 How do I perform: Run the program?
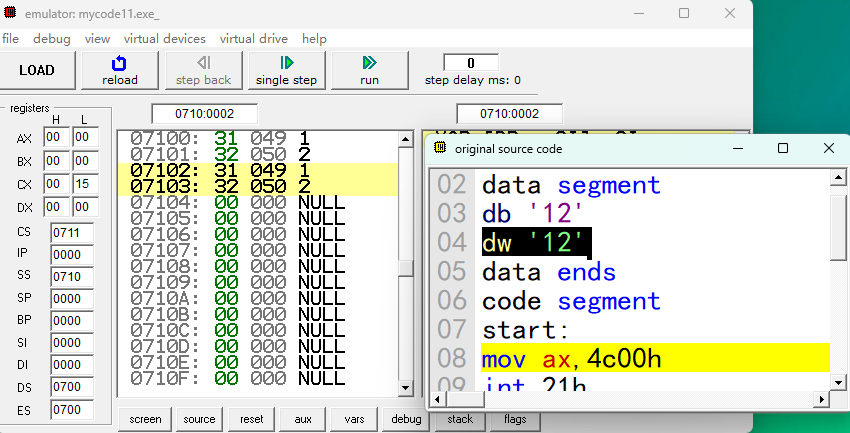click(x=369, y=70)
